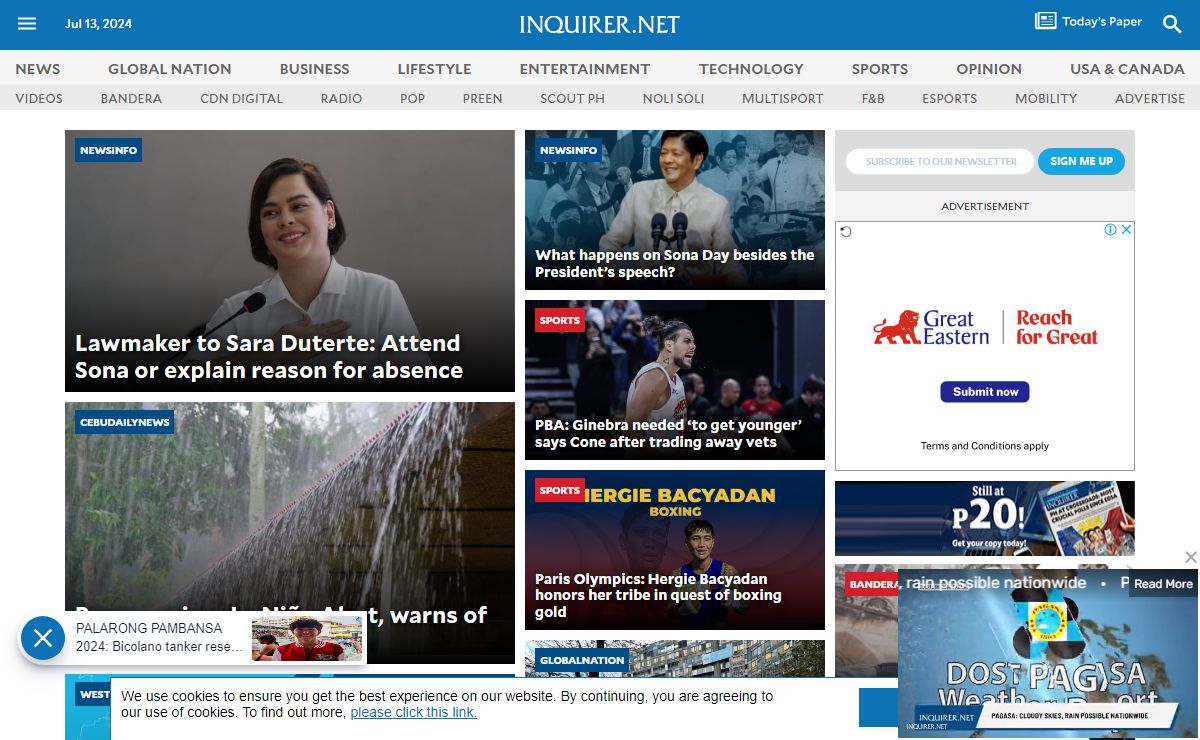Close the floating weather video
1200x740 pixels.
(1190, 557)
